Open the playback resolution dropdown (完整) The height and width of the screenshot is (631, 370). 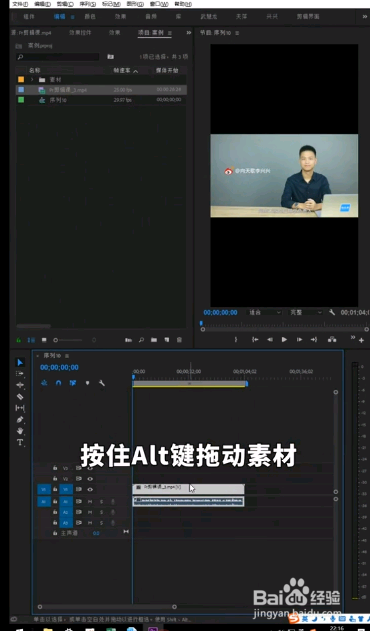(306, 312)
